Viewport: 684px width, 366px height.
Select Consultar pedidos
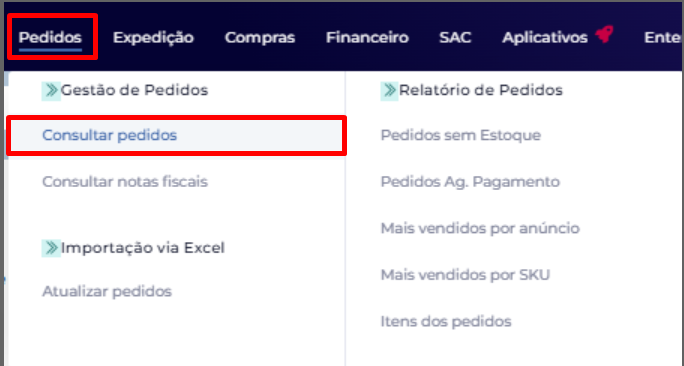point(177,135)
